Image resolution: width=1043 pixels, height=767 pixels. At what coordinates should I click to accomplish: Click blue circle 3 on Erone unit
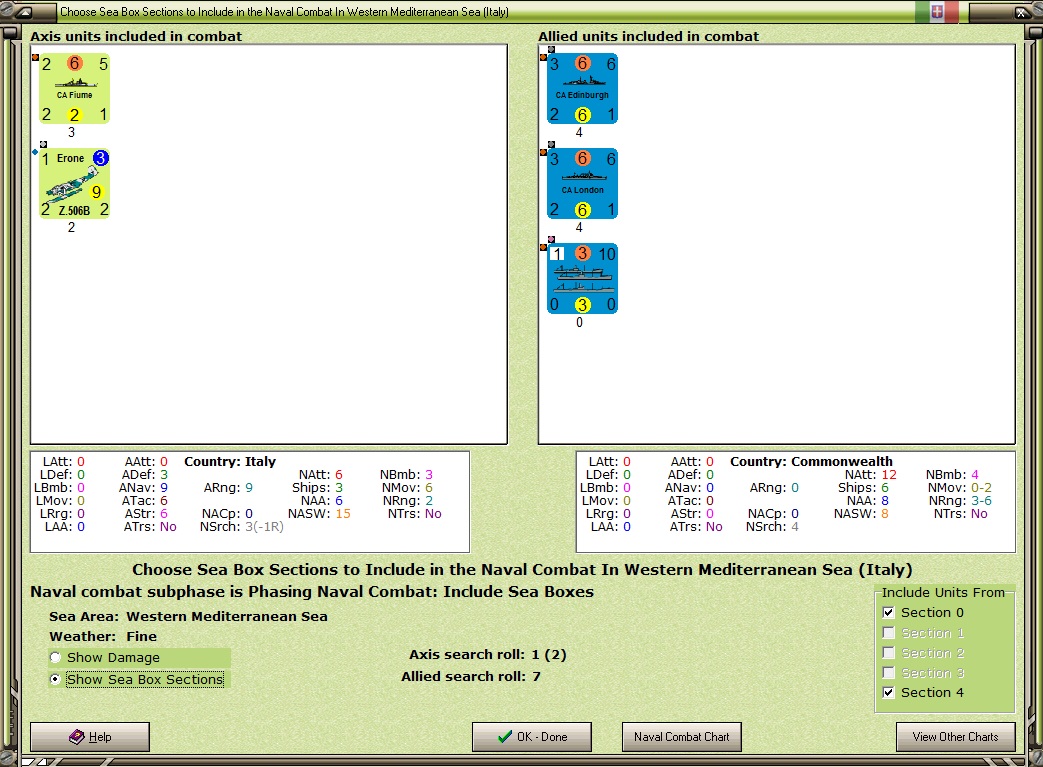100,158
